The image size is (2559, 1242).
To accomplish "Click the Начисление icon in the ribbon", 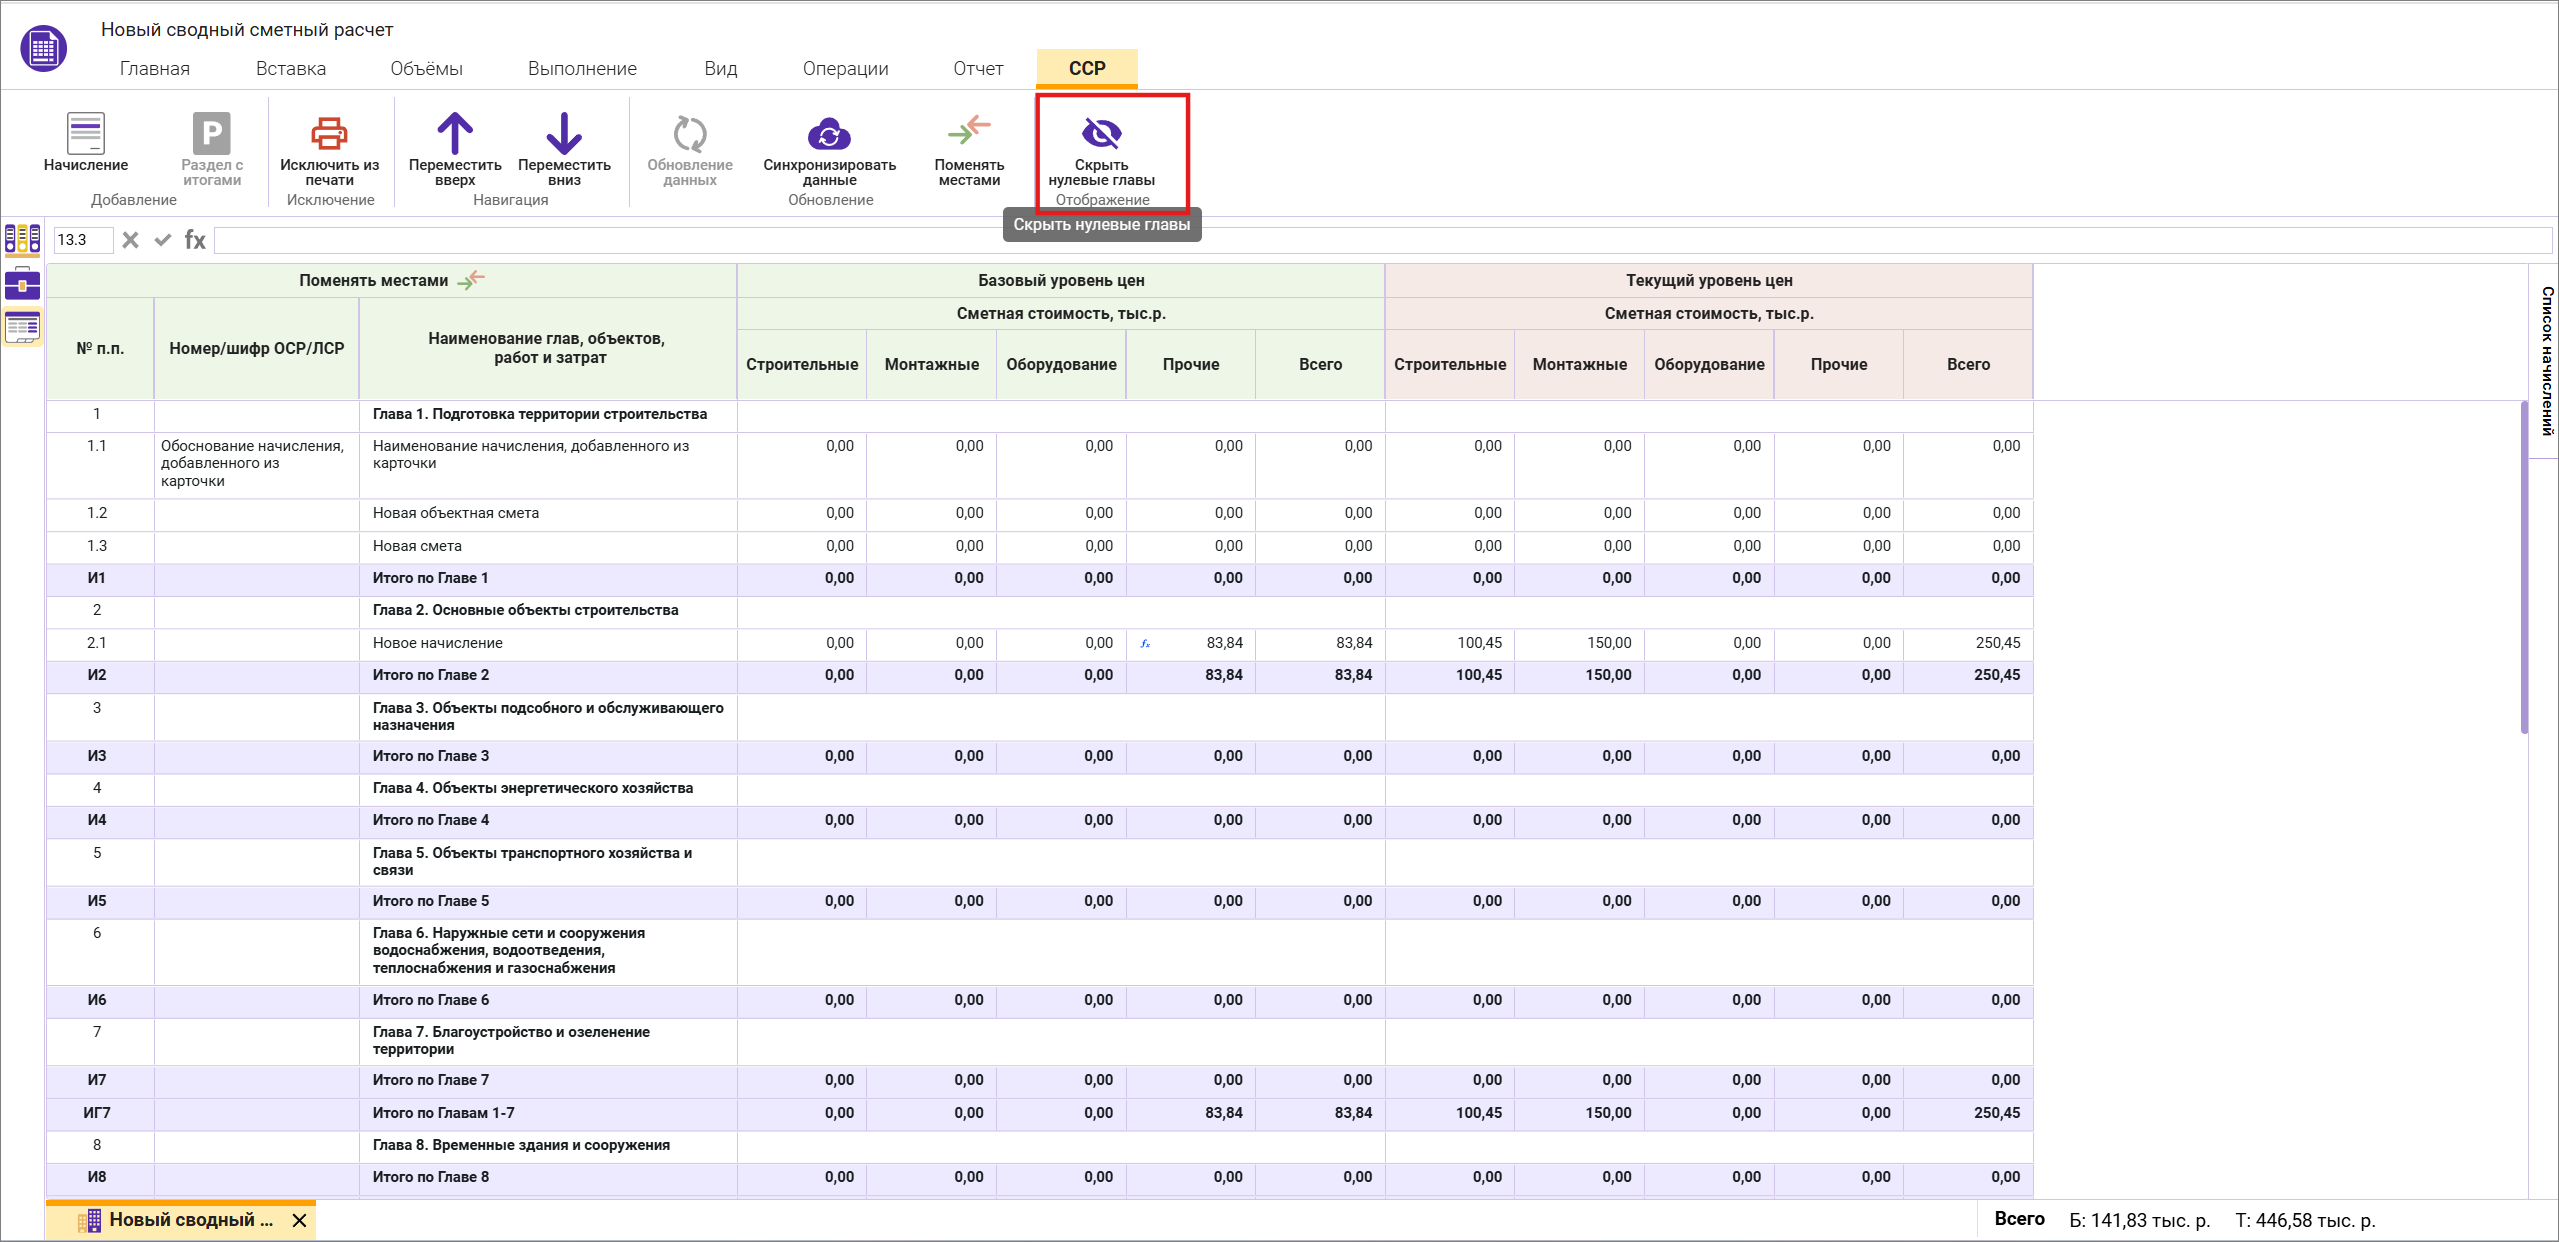I will 86,134.
